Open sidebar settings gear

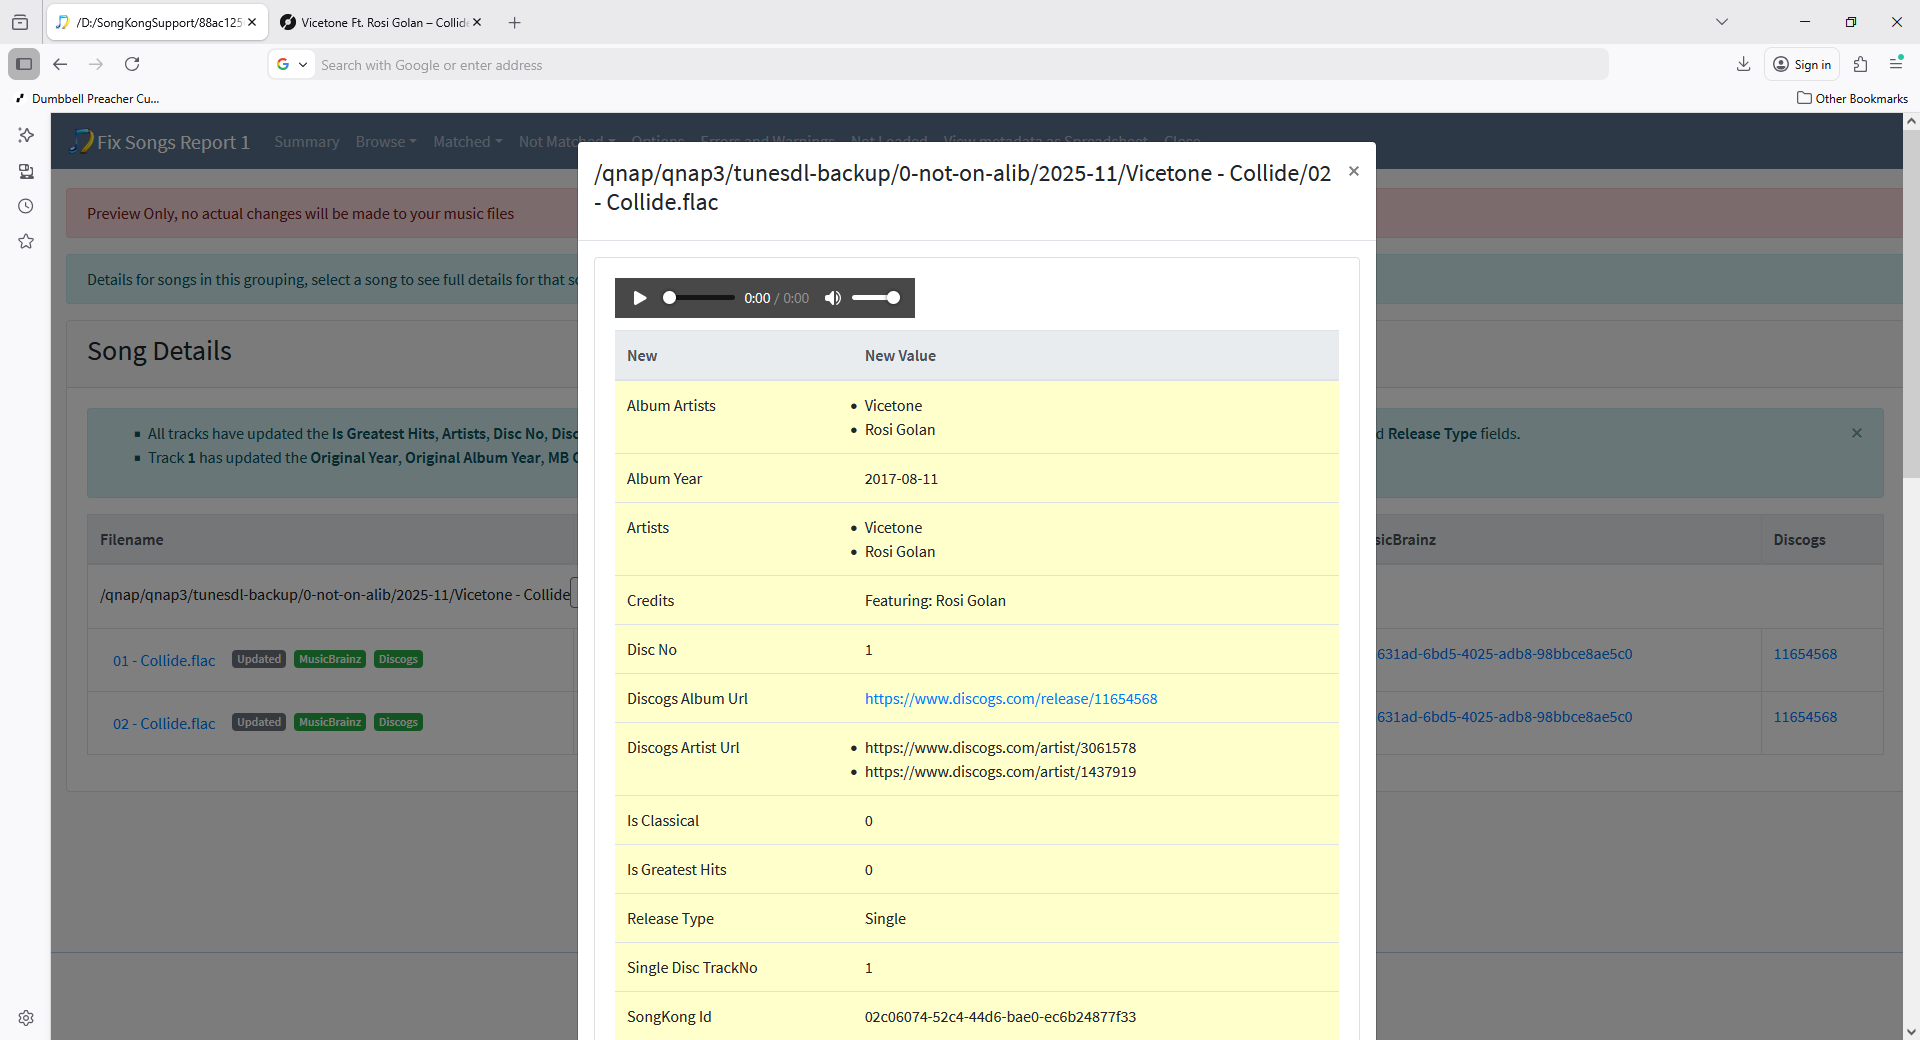26,1018
